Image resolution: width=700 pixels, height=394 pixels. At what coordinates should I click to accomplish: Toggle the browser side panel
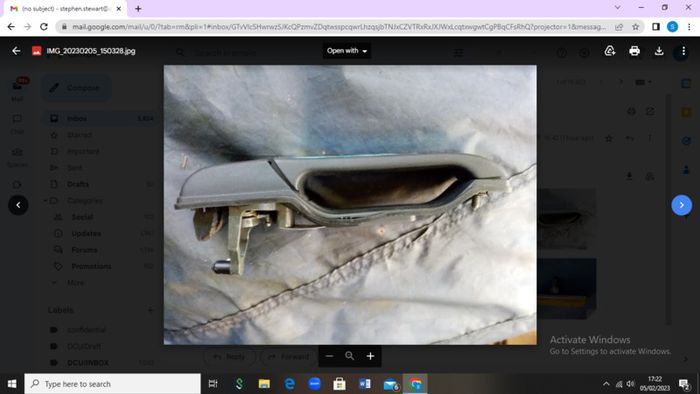pos(656,27)
